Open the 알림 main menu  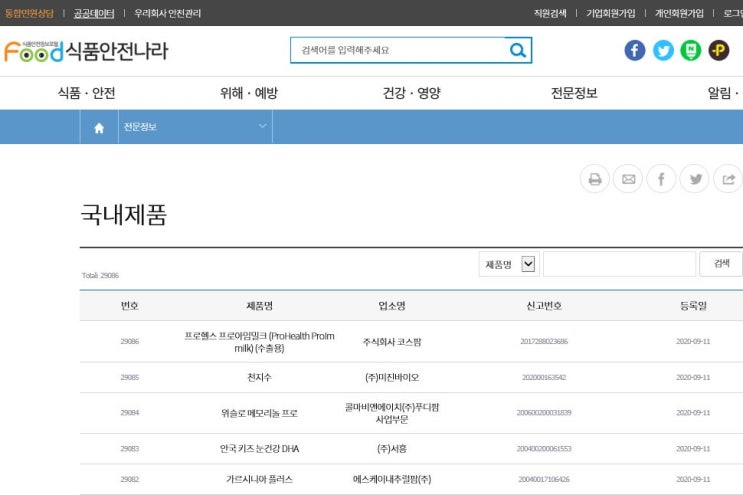coord(723,93)
